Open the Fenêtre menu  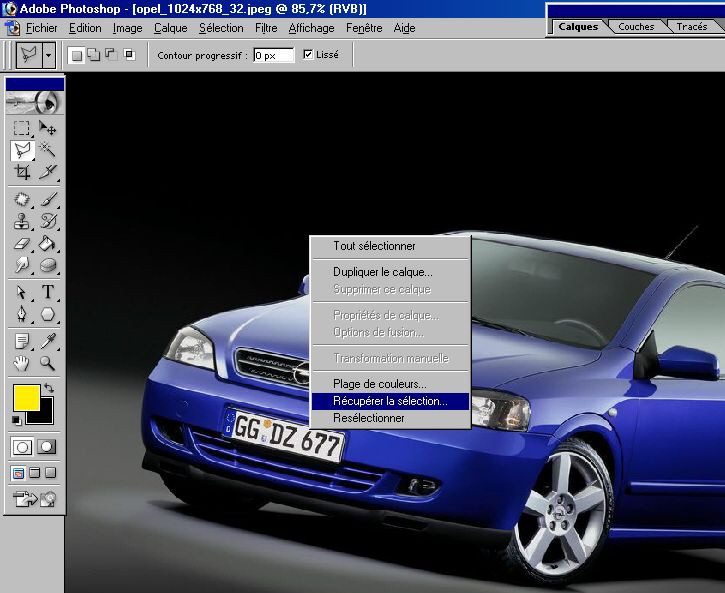364,28
